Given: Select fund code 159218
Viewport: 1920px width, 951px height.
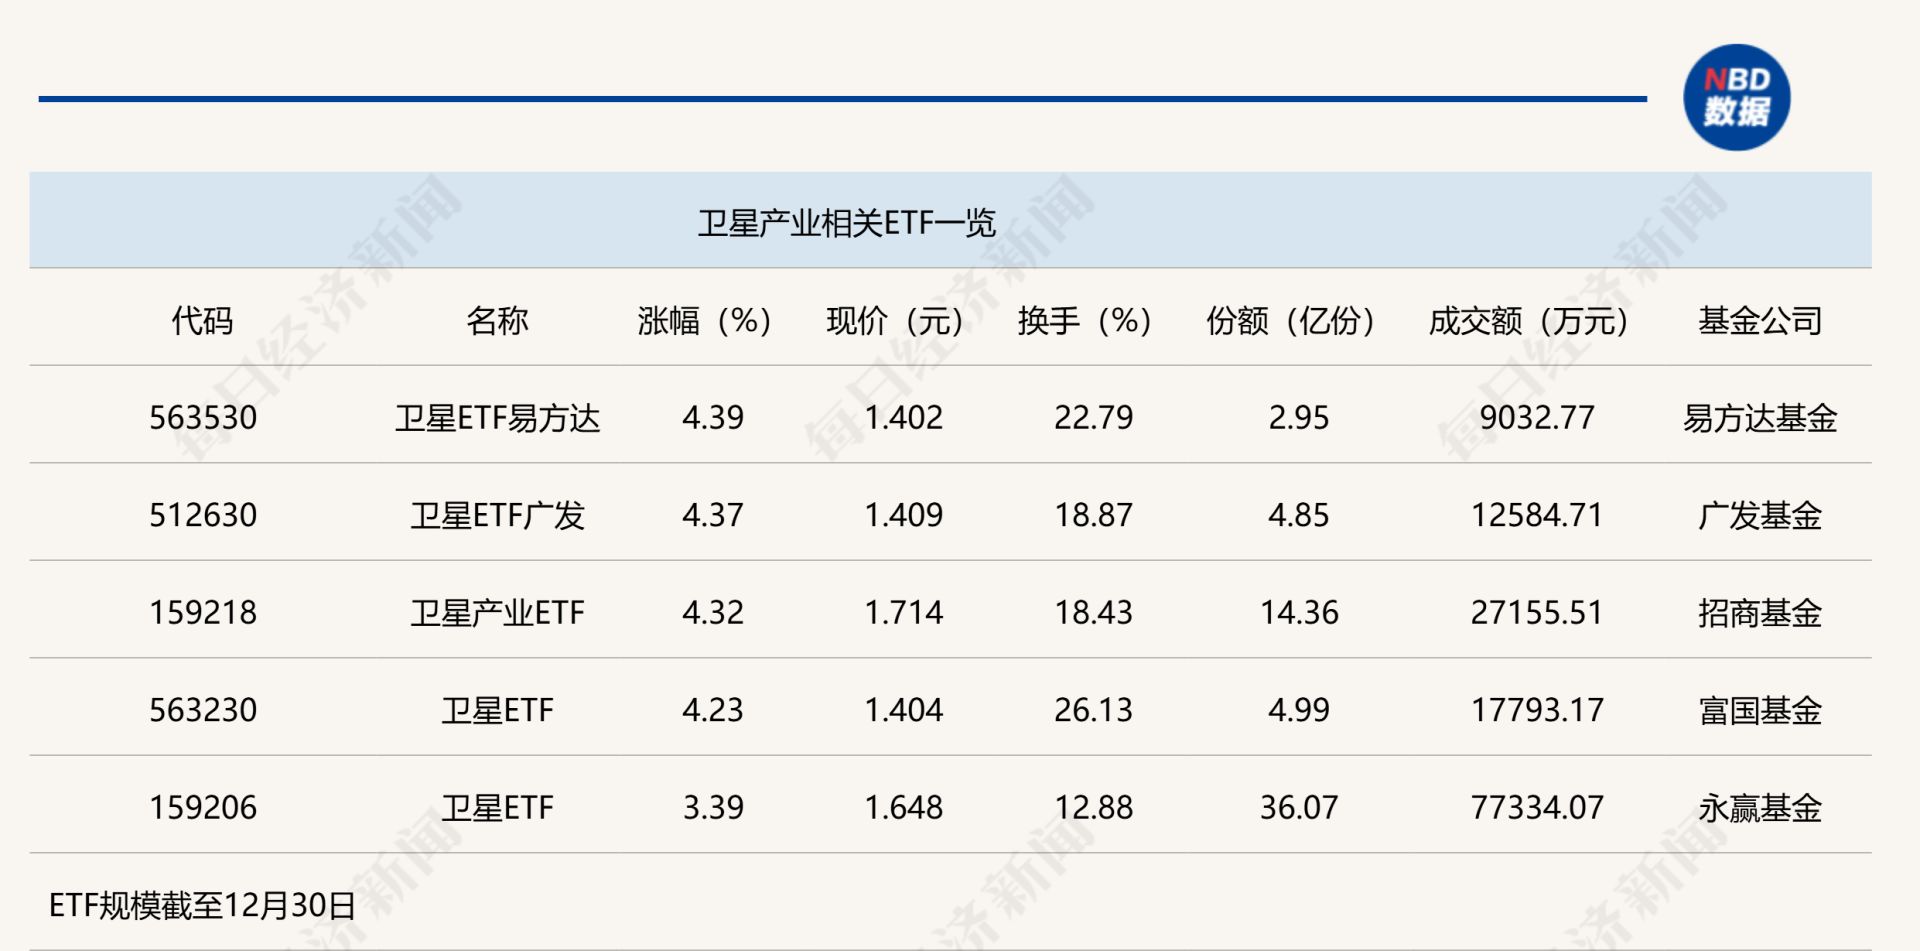Looking at the screenshot, I should click(x=203, y=612).
